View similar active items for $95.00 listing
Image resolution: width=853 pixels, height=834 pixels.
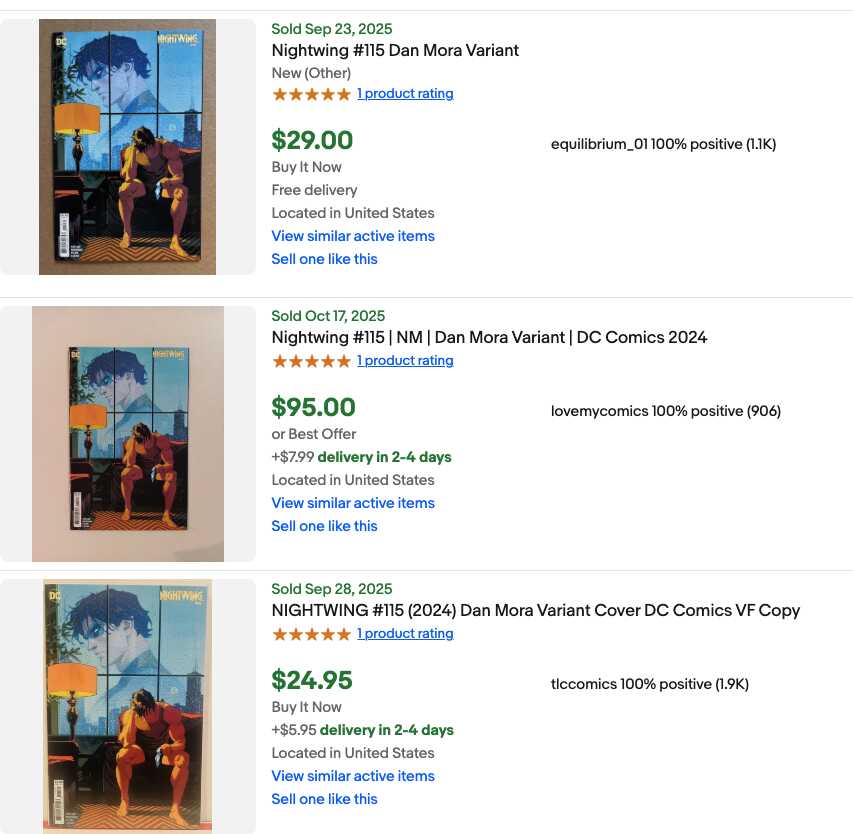[x=353, y=503]
